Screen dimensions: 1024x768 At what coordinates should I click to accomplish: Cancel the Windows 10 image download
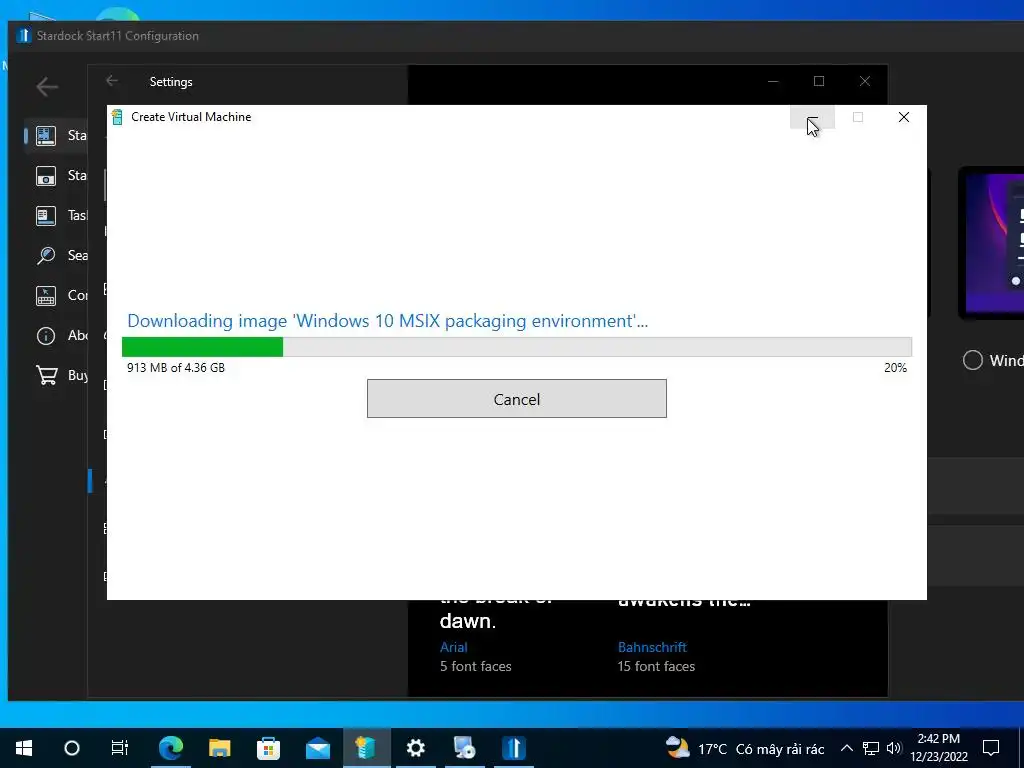click(517, 398)
